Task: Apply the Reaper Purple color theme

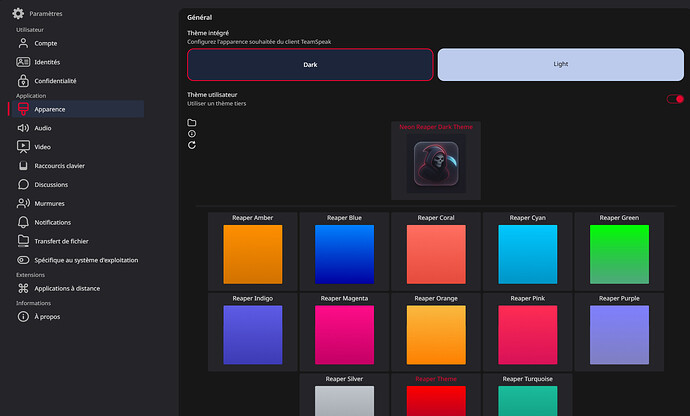Action: [x=618, y=335]
